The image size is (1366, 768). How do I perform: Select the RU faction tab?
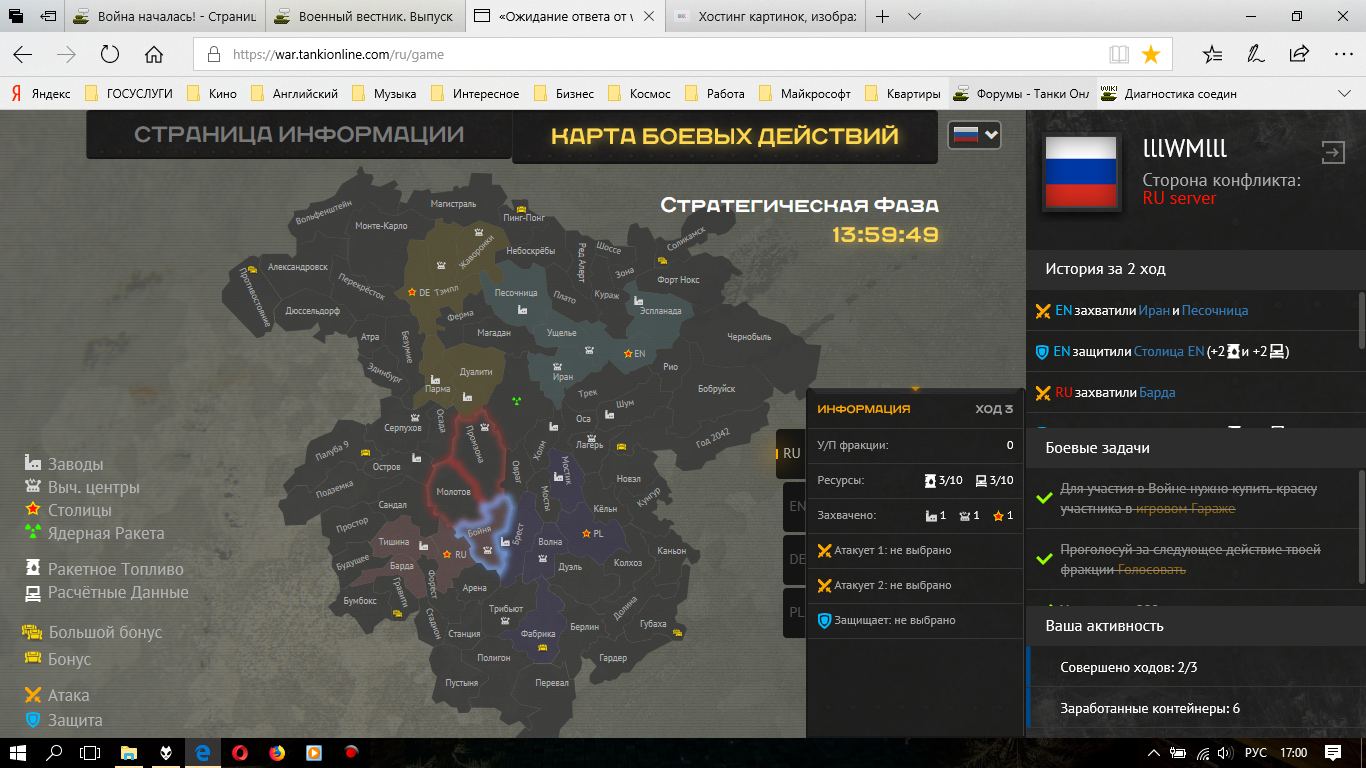pos(791,453)
